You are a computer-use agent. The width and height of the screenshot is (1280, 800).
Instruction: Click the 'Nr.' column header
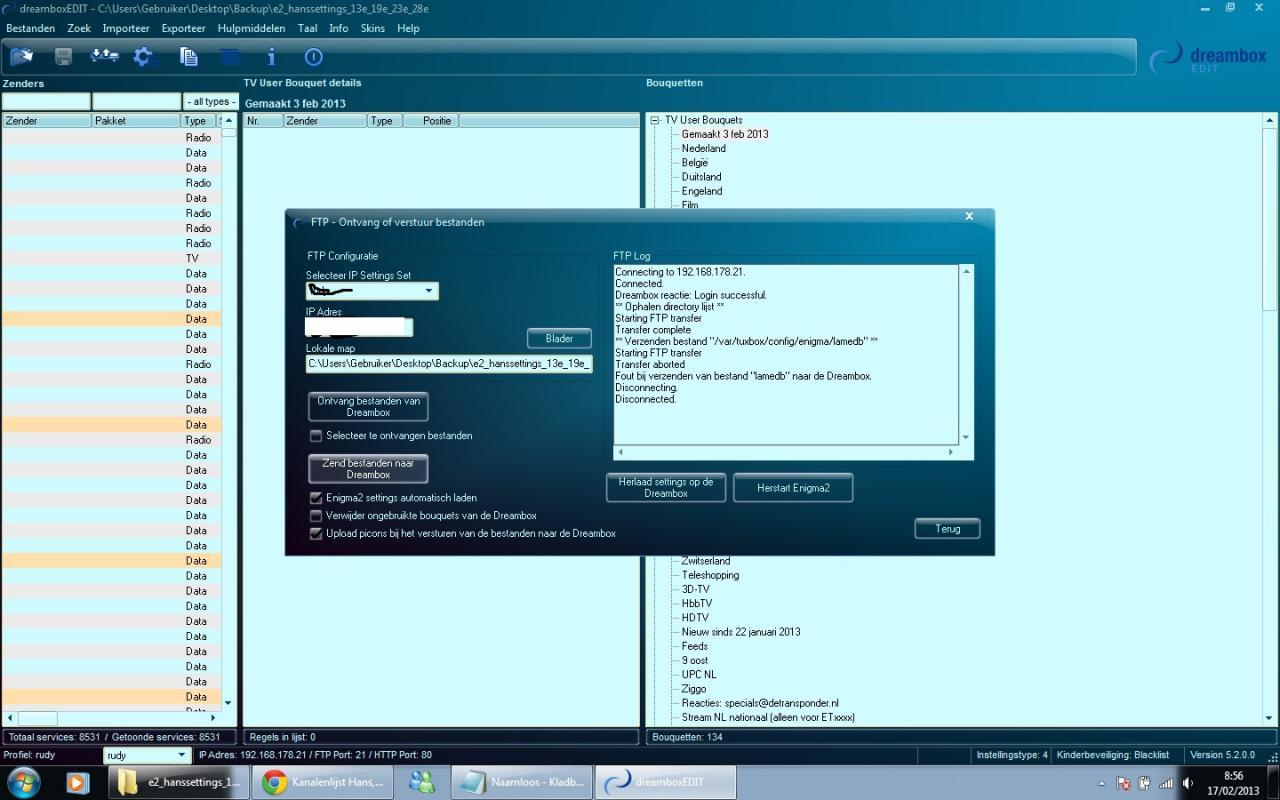[x=263, y=121]
